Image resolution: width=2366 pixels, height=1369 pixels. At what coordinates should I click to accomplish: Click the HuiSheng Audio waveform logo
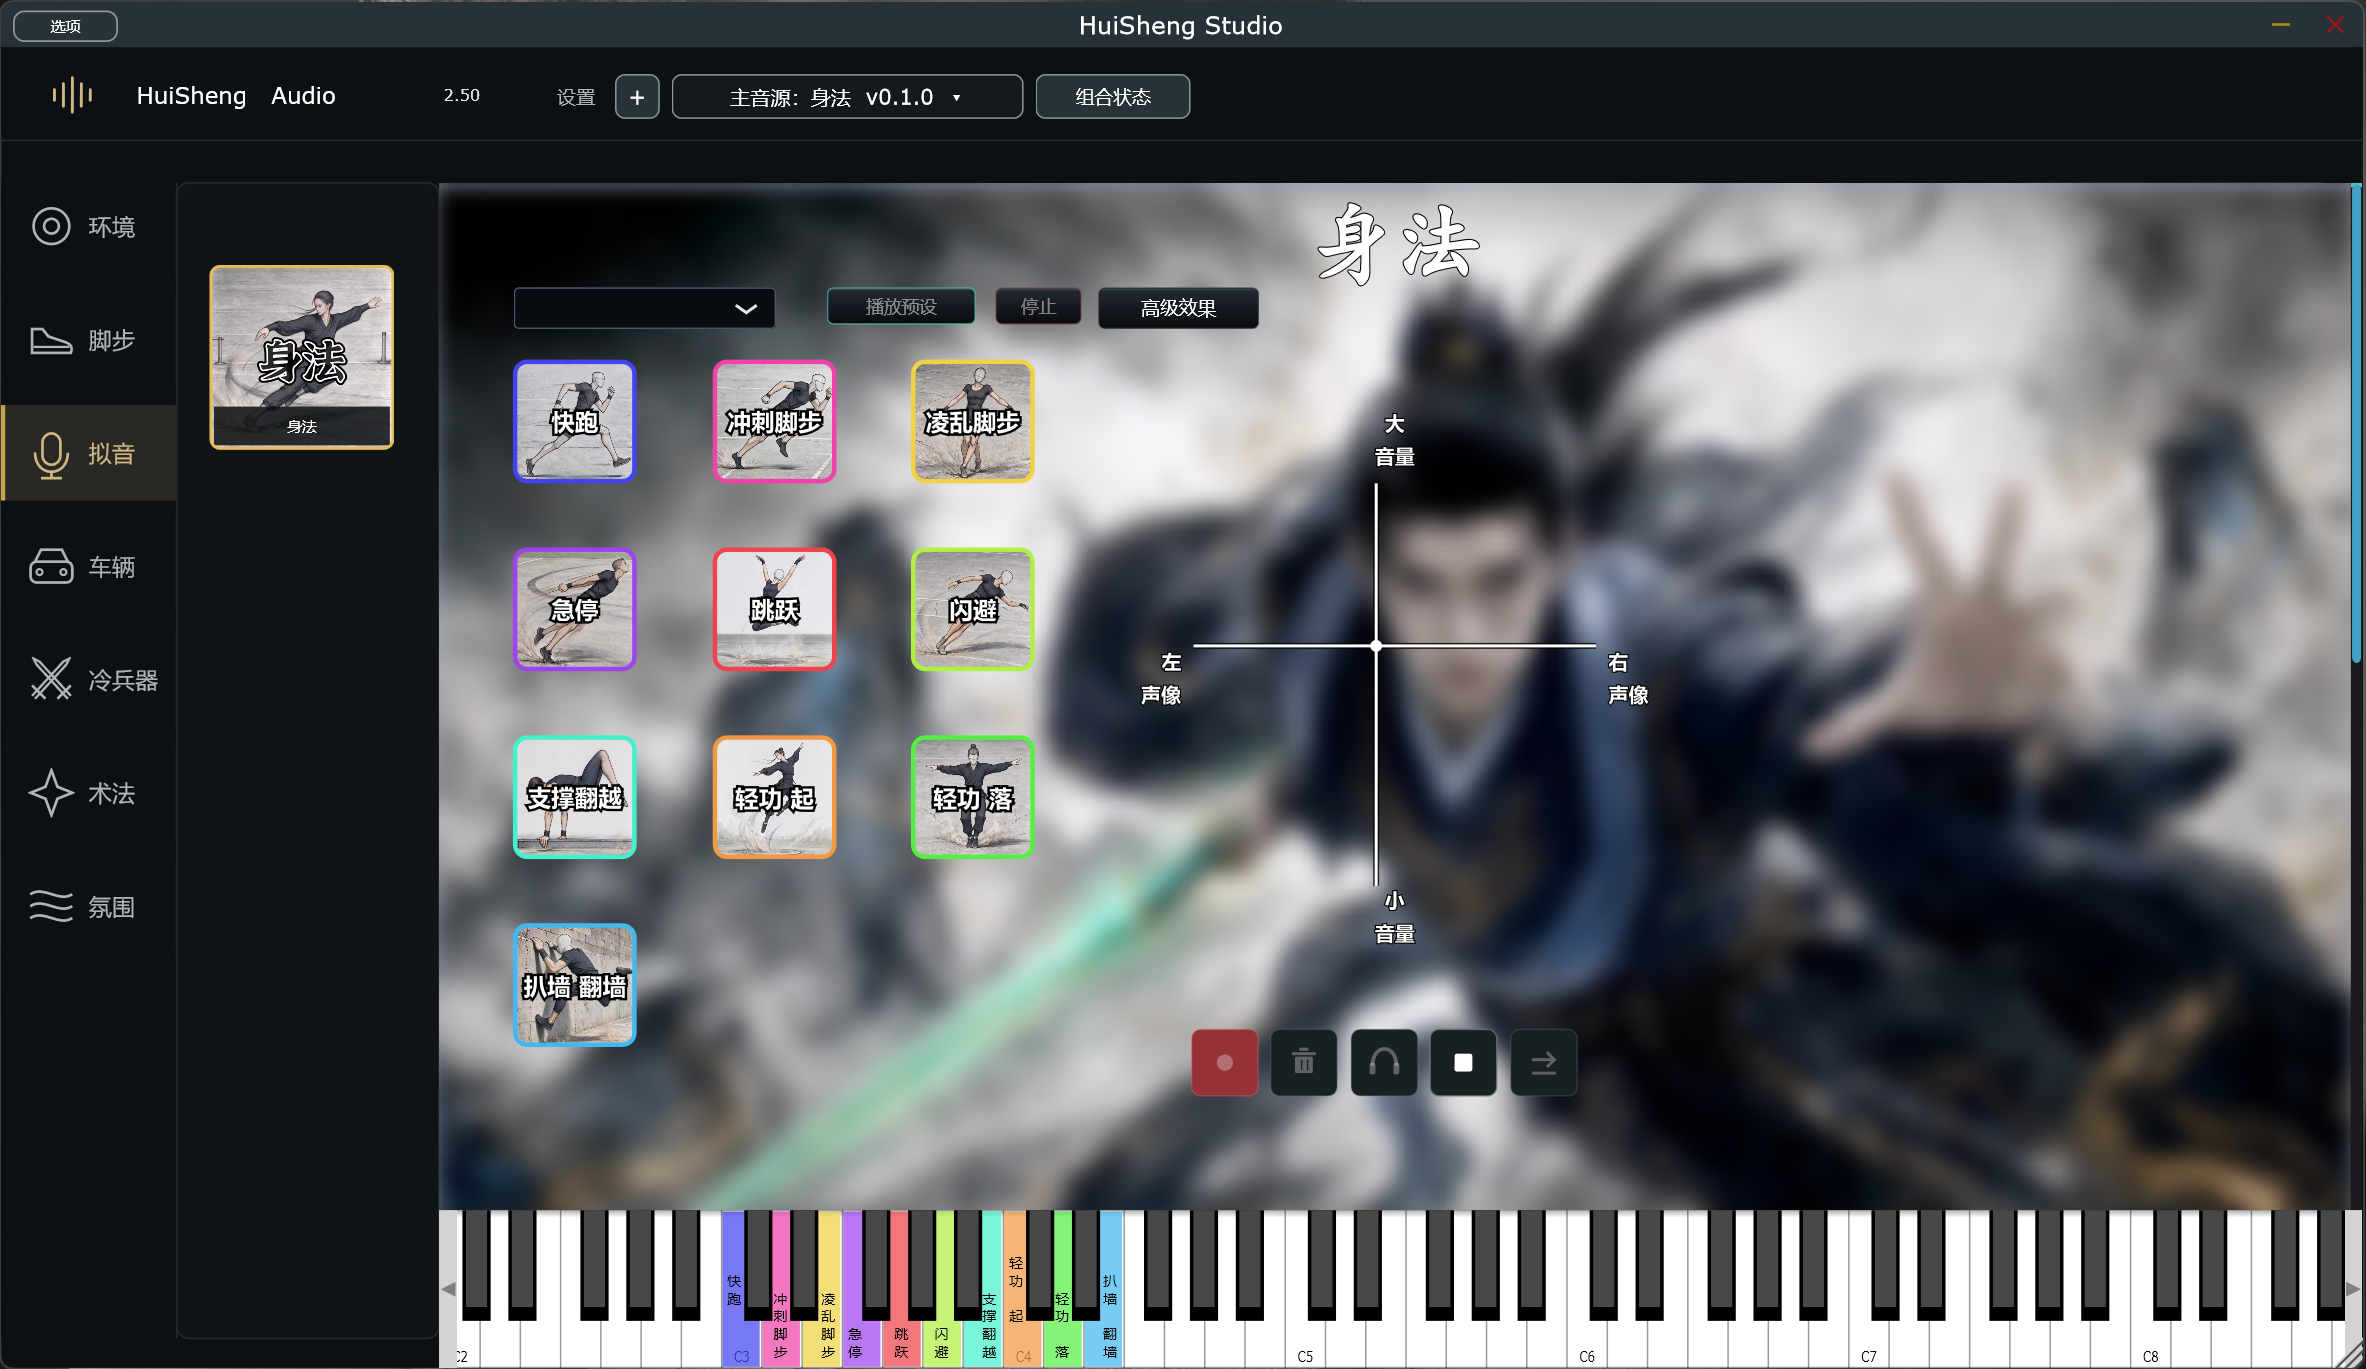[x=72, y=95]
